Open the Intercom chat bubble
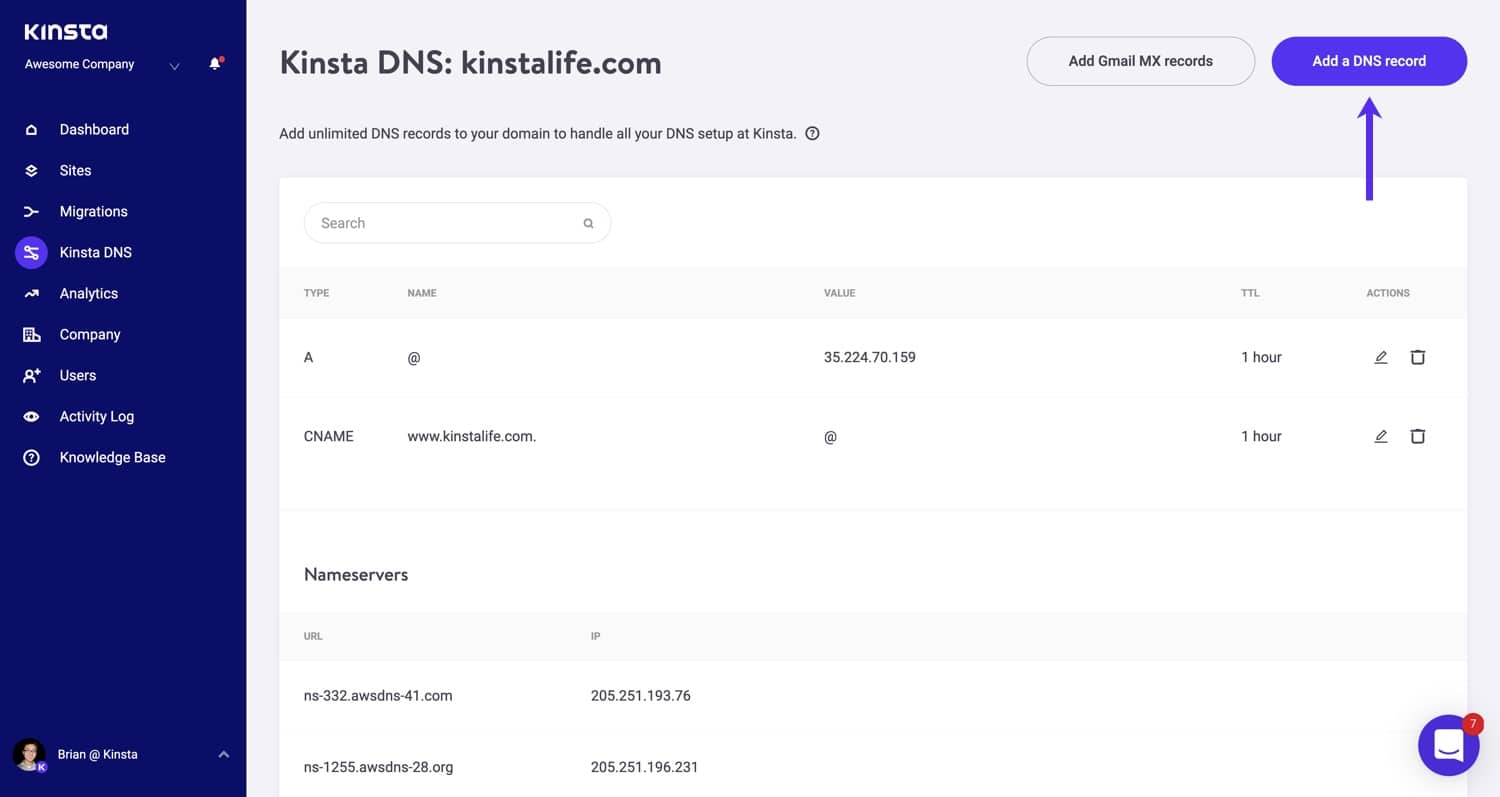Screen dimensions: 1500x797 tap(1448, 745)
